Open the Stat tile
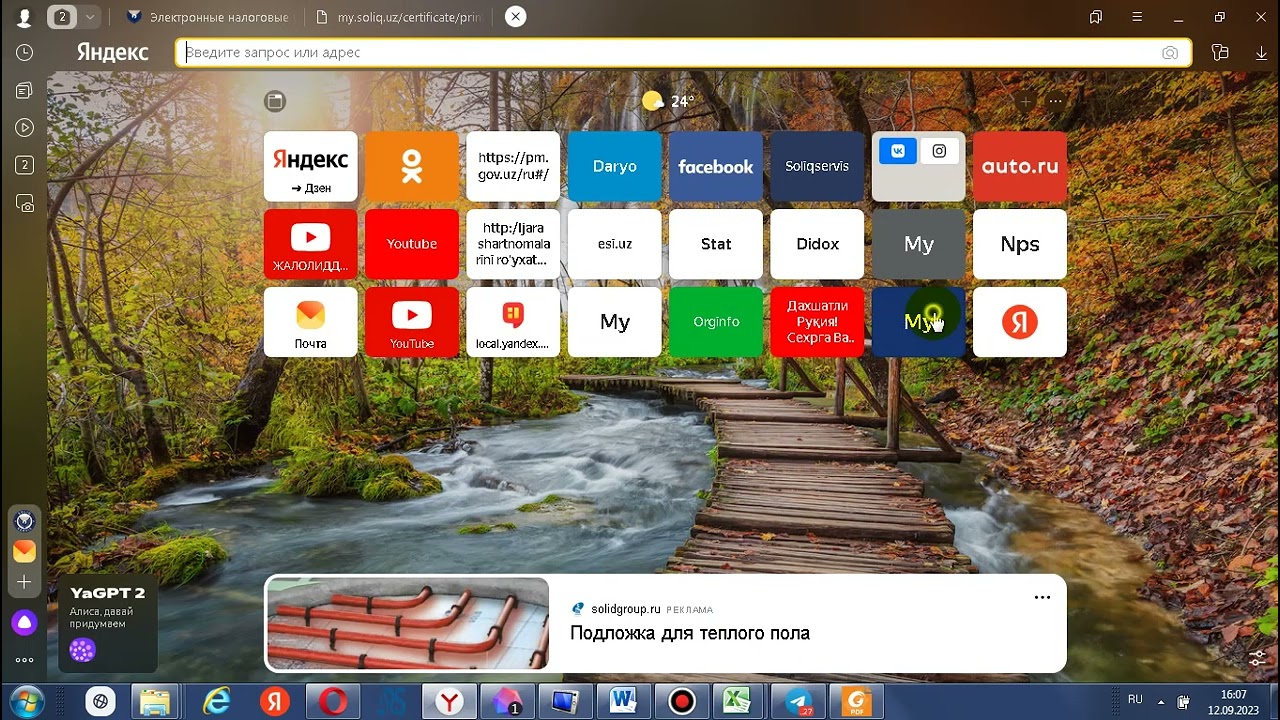 (x=716, y=244)
